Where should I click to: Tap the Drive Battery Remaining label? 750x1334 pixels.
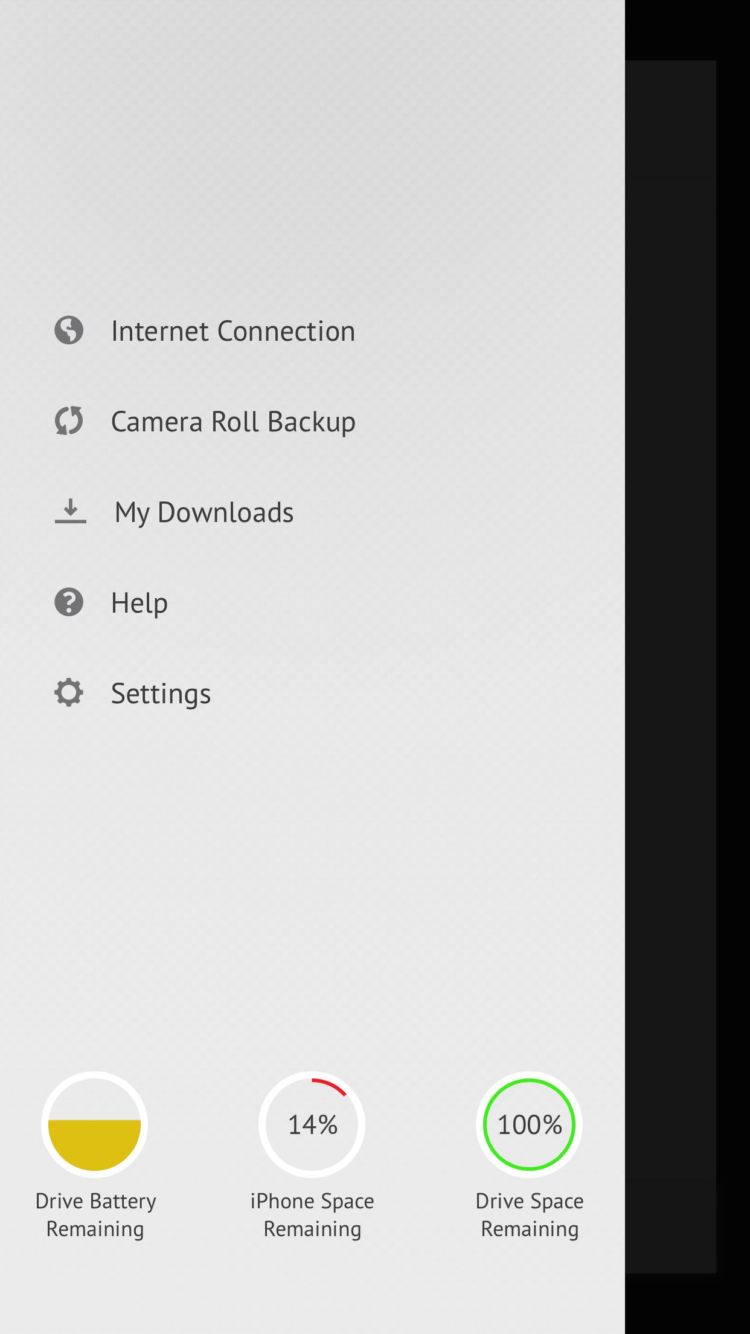pos(95,1215)
